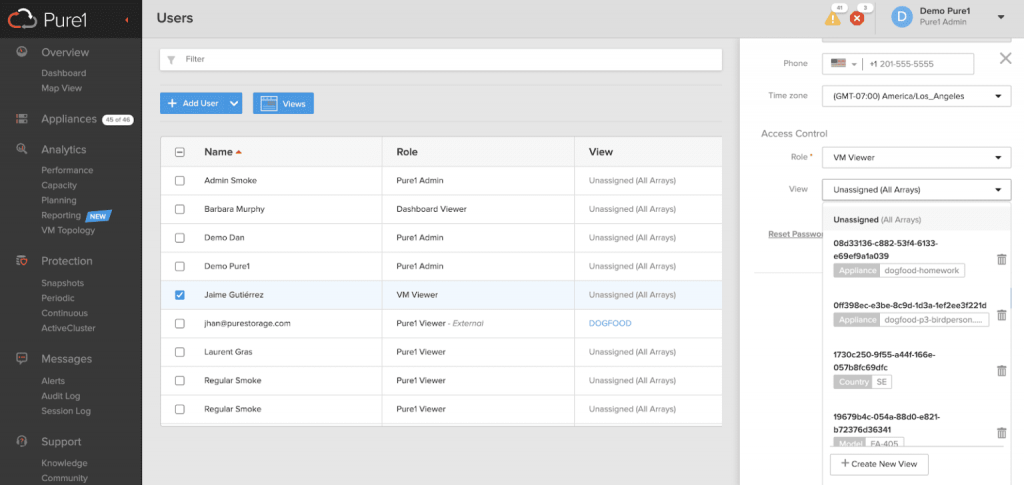1024x485 pixels.
Task: Click Create New View button
Action: click(879, 464)
